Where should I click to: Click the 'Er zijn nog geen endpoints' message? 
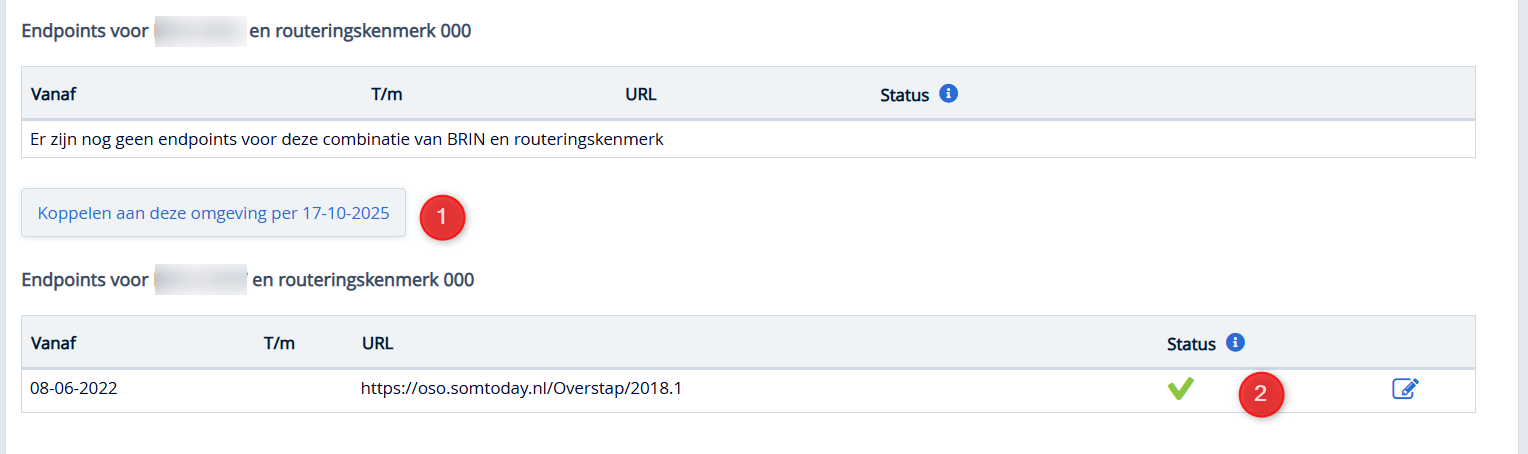pyautogui.click(x=347, y=139)
